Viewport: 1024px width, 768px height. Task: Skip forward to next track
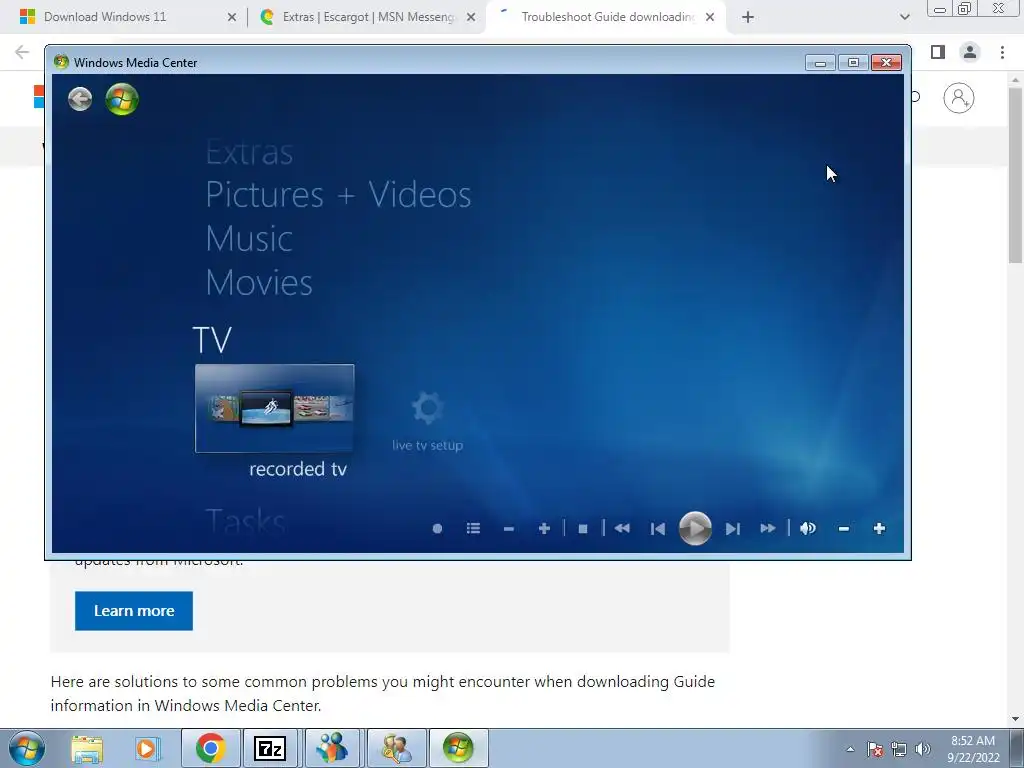click(733, 528)
